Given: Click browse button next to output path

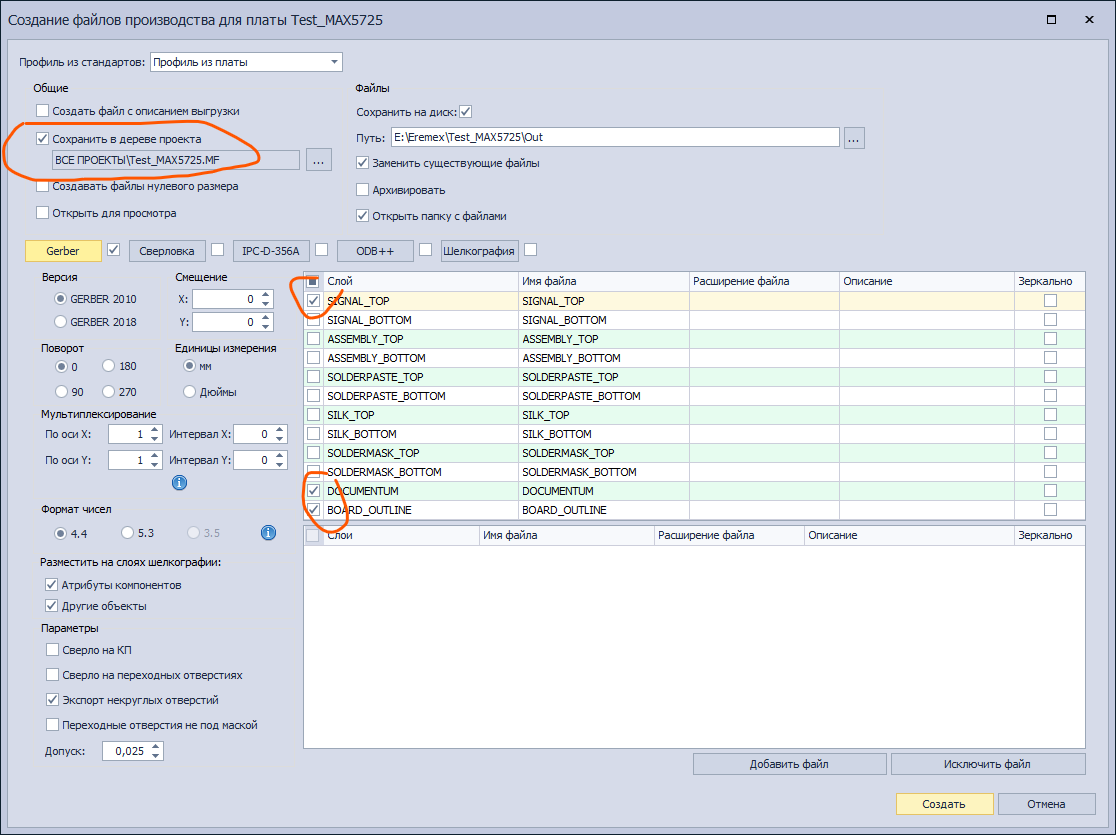Looking at the screenshot, I should click(x=853, y=138).
